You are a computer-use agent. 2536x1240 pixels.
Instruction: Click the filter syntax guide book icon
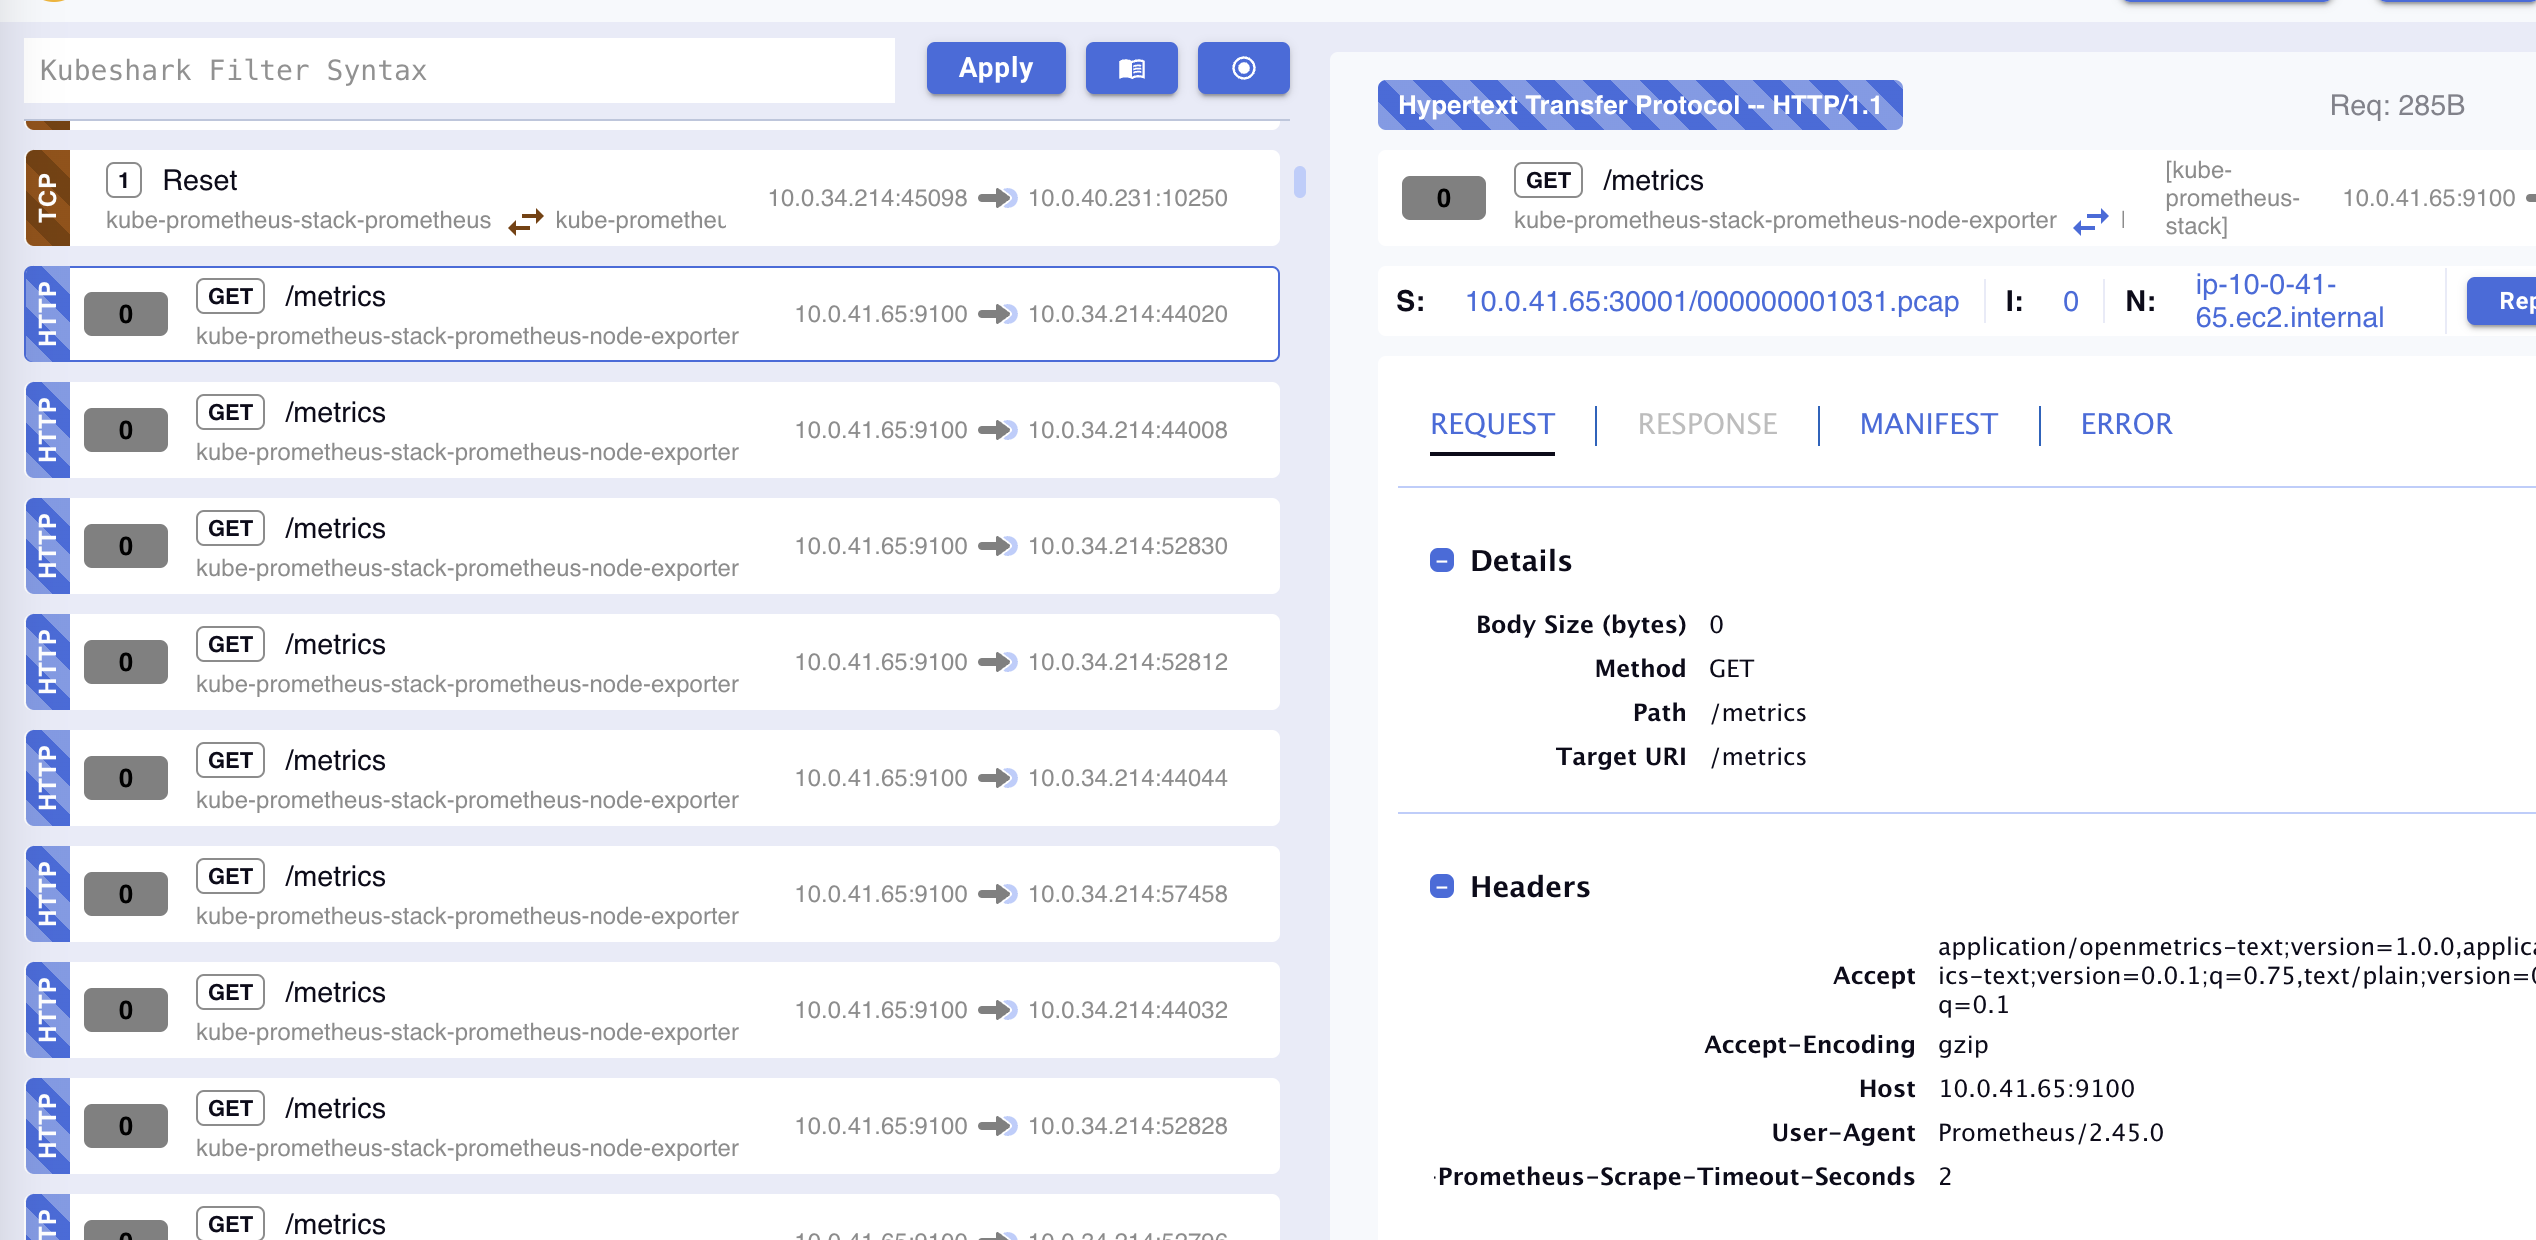(x=1131, y=68)
